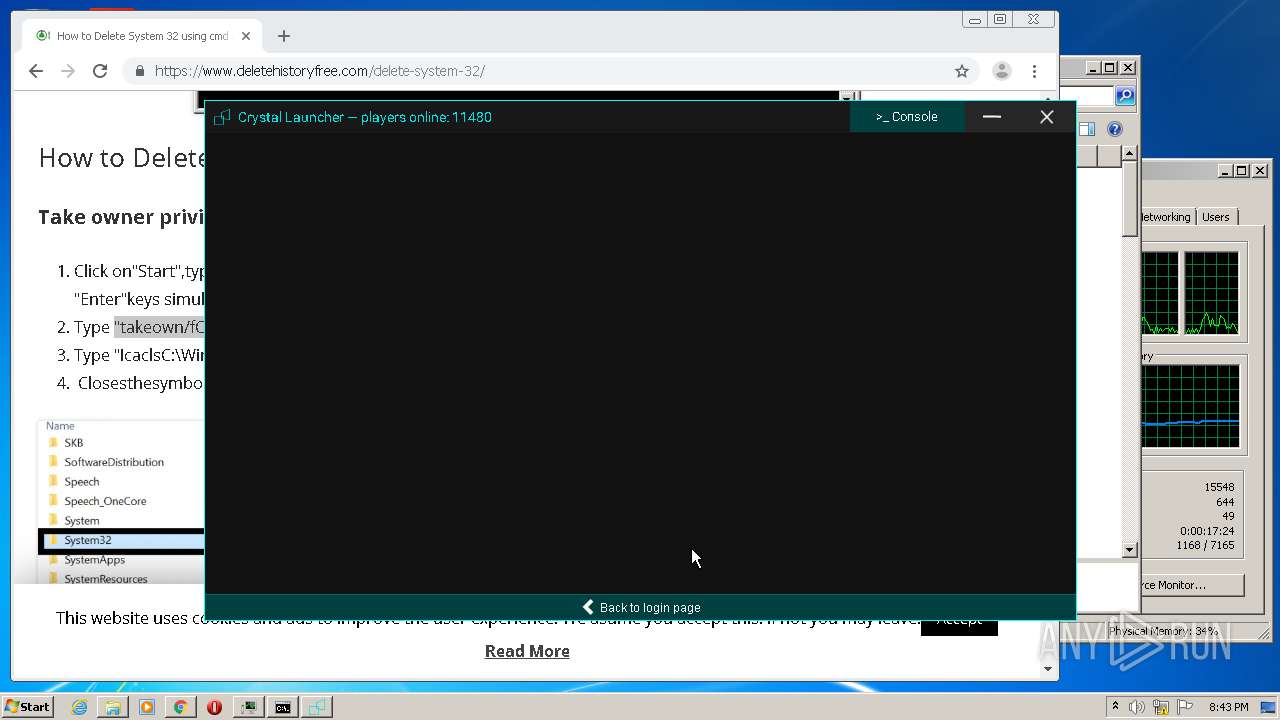
Task: Show hidden tray icons arrow
Action: [1115, 707]
